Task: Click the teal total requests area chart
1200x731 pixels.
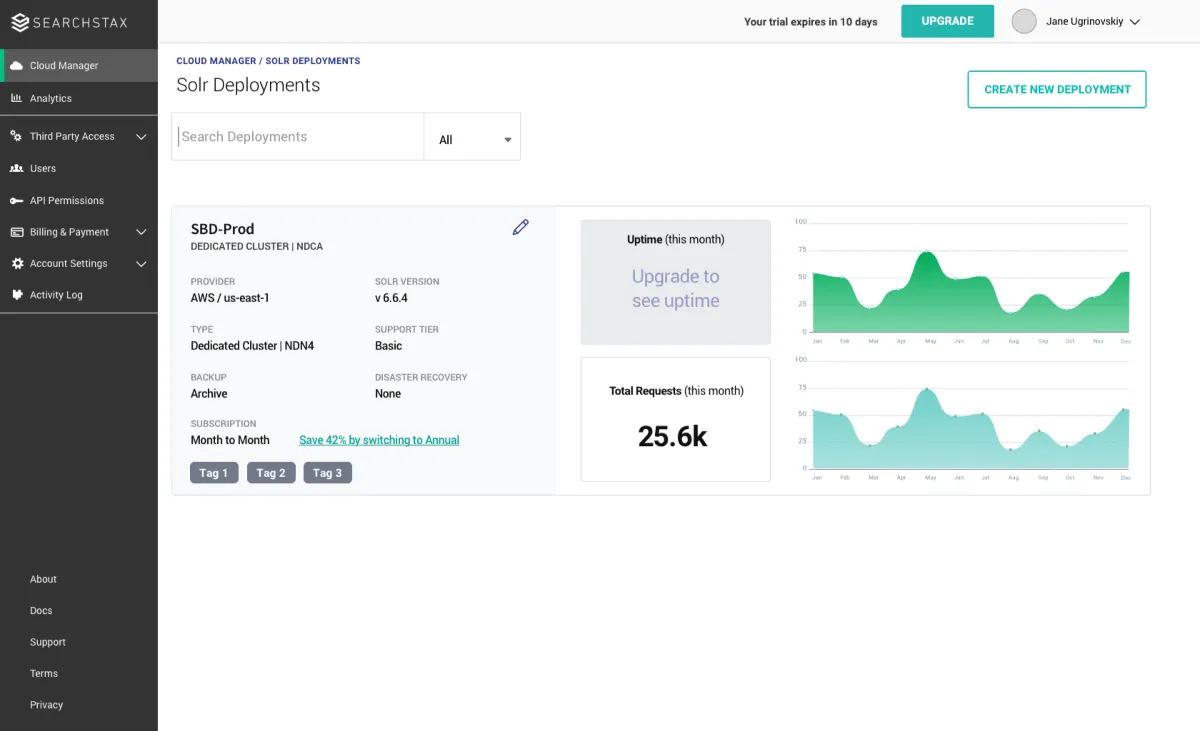Action: [970, 428]
